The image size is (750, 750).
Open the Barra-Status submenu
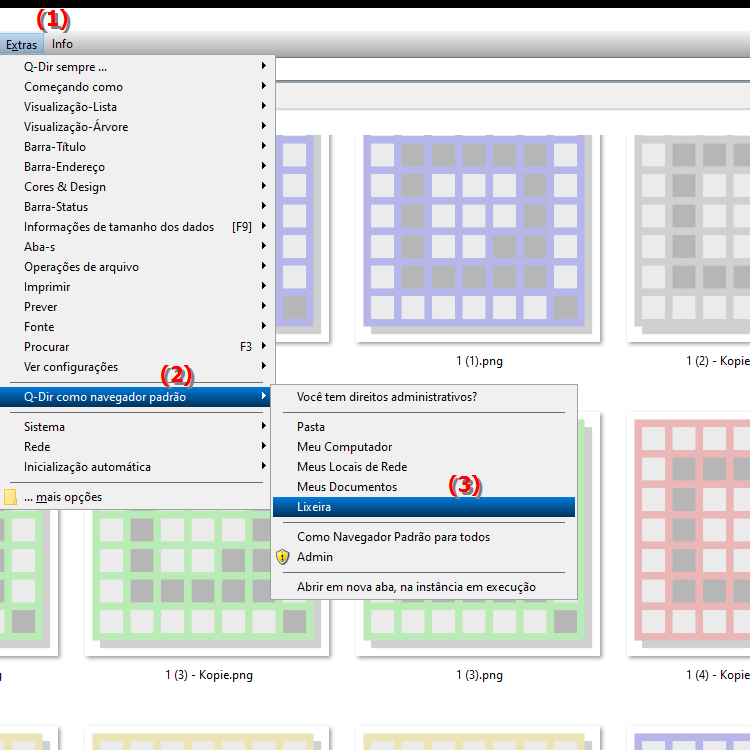(137, 207)
